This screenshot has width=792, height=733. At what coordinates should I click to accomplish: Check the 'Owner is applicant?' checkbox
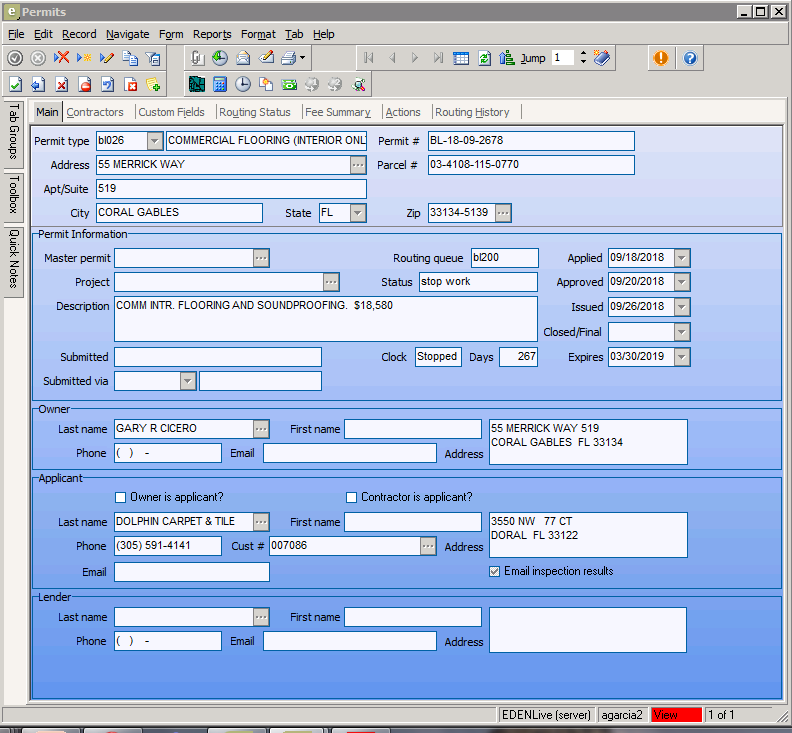click(x=121, y=497)
